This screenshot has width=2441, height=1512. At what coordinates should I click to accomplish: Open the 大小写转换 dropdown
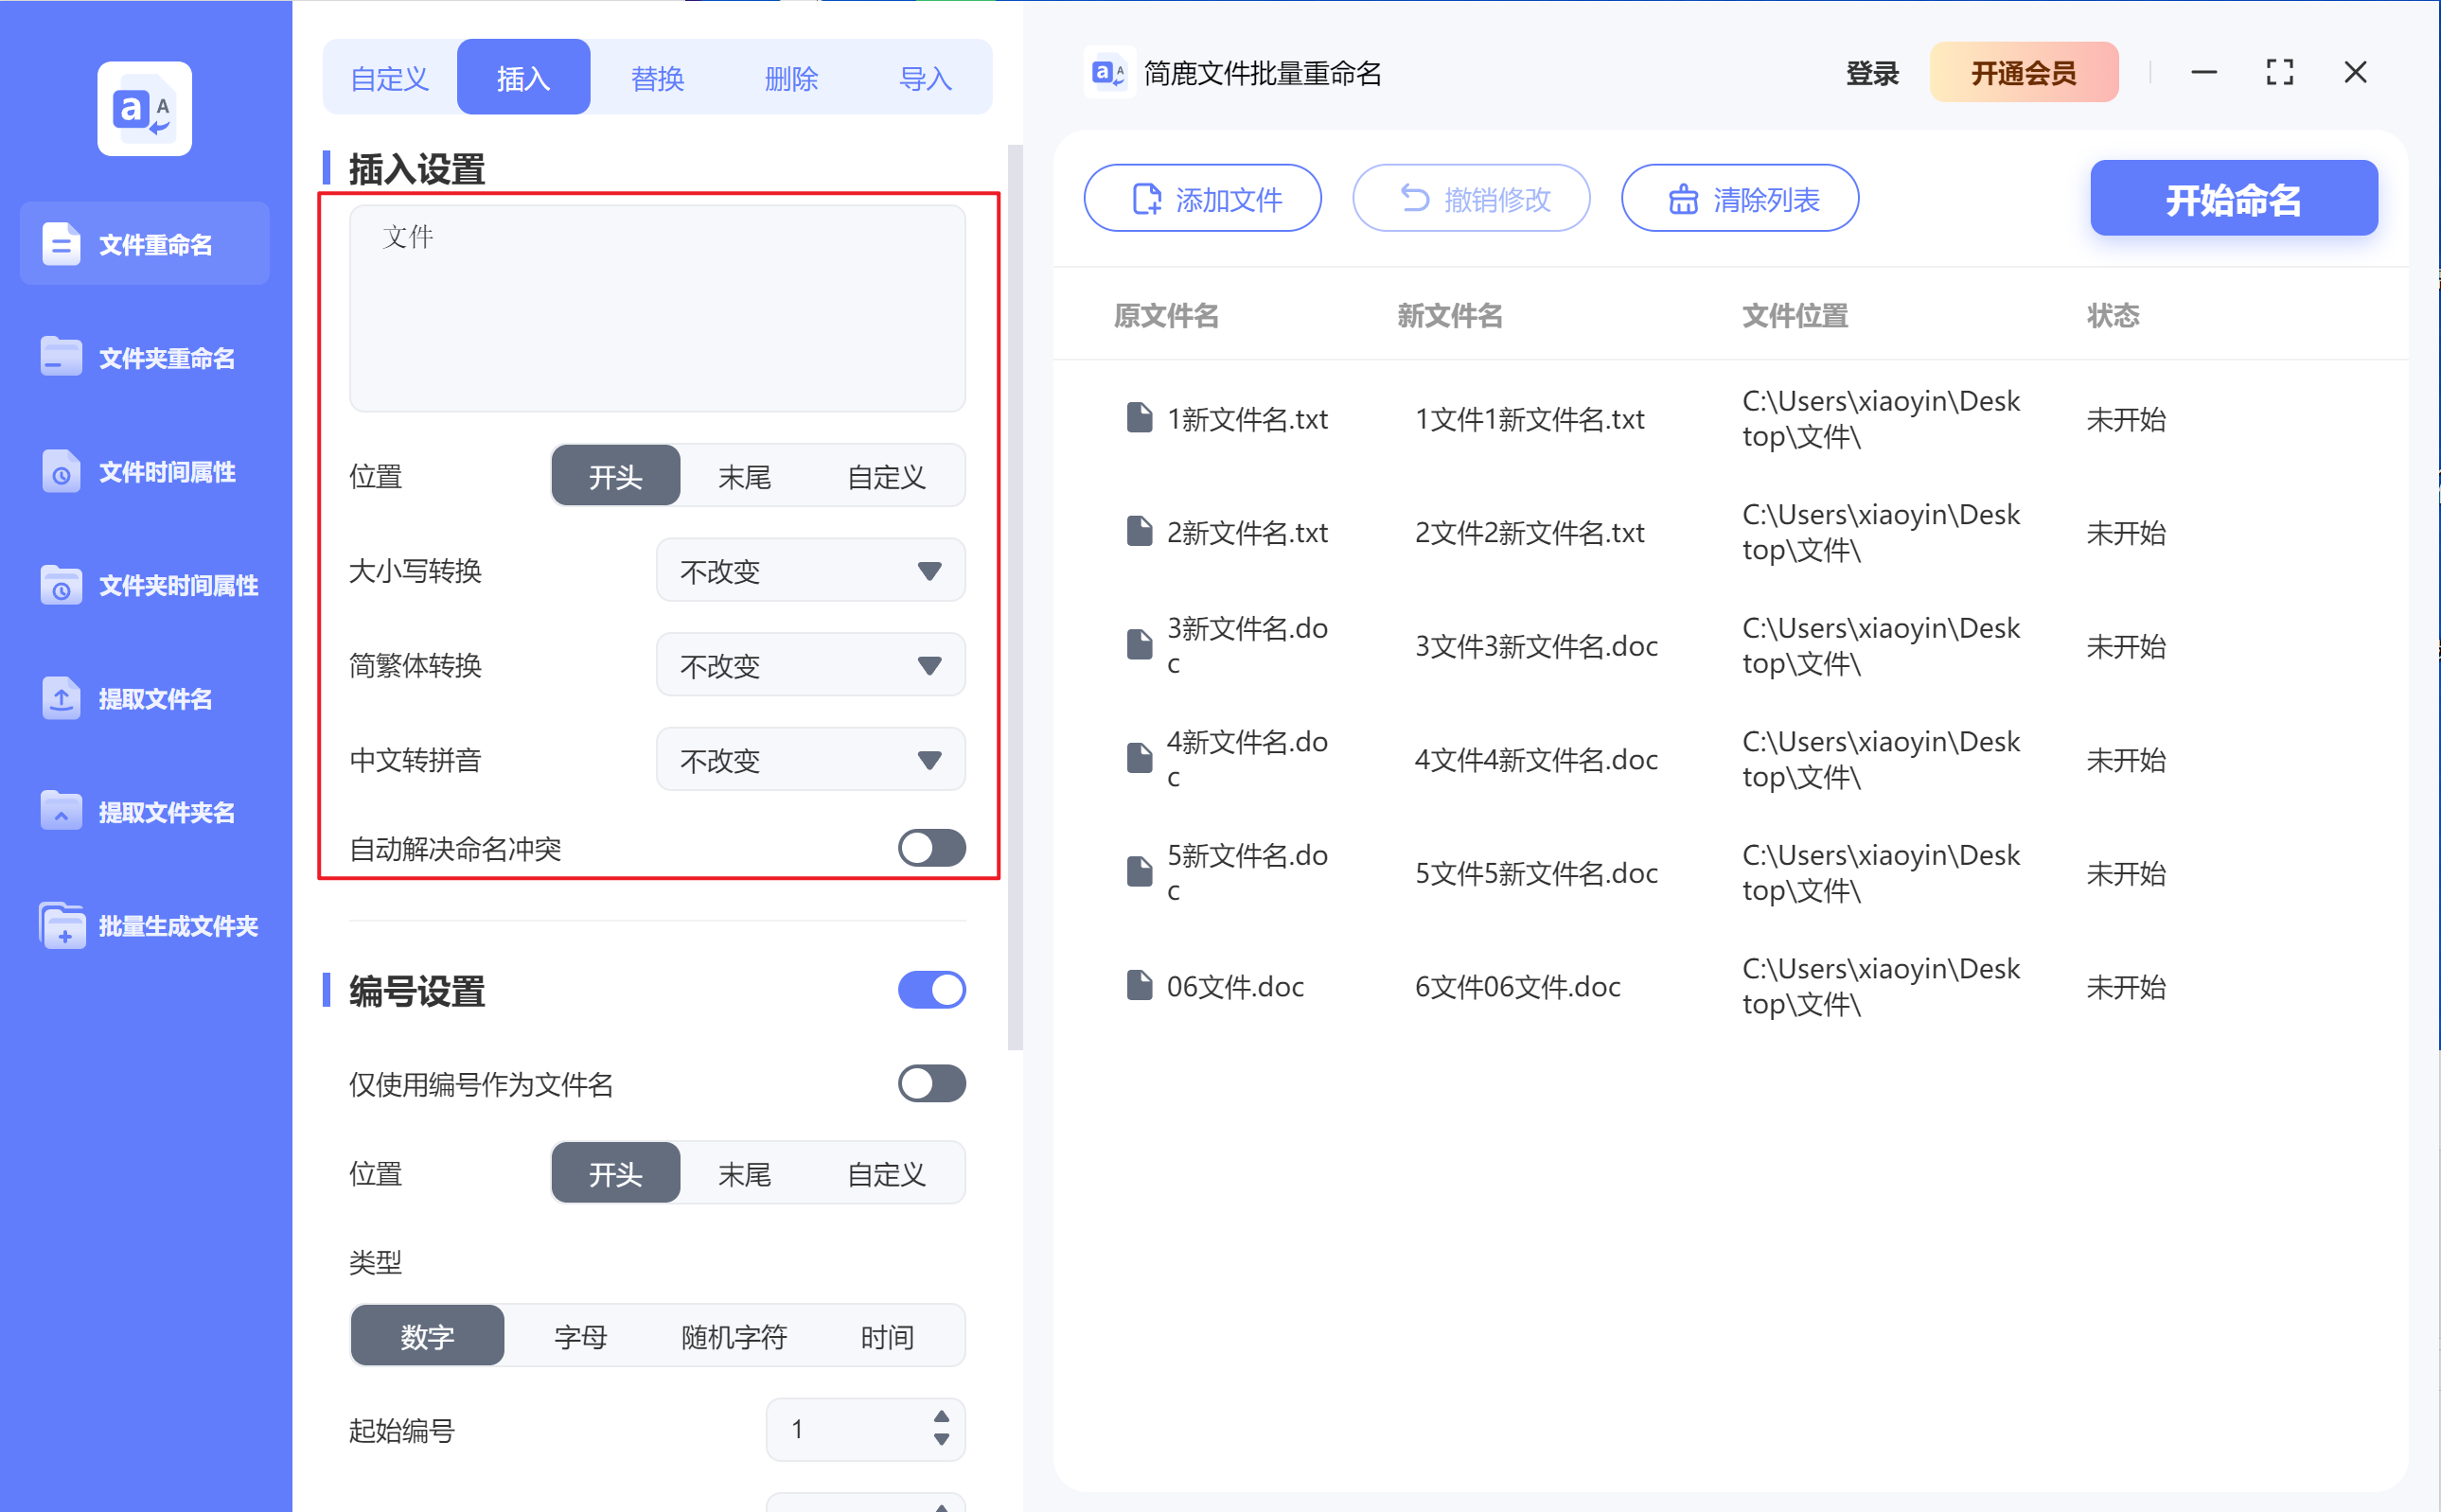pos(809,570)
